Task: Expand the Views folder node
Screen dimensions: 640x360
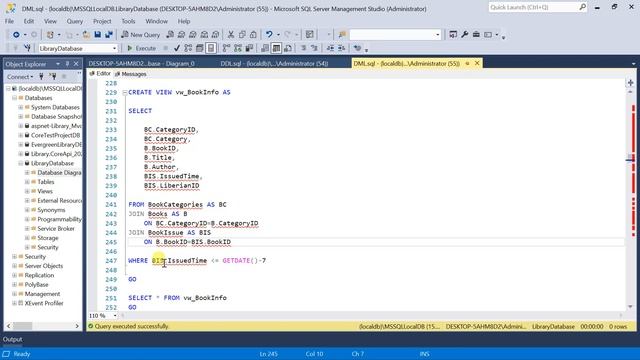Action: 27,191
